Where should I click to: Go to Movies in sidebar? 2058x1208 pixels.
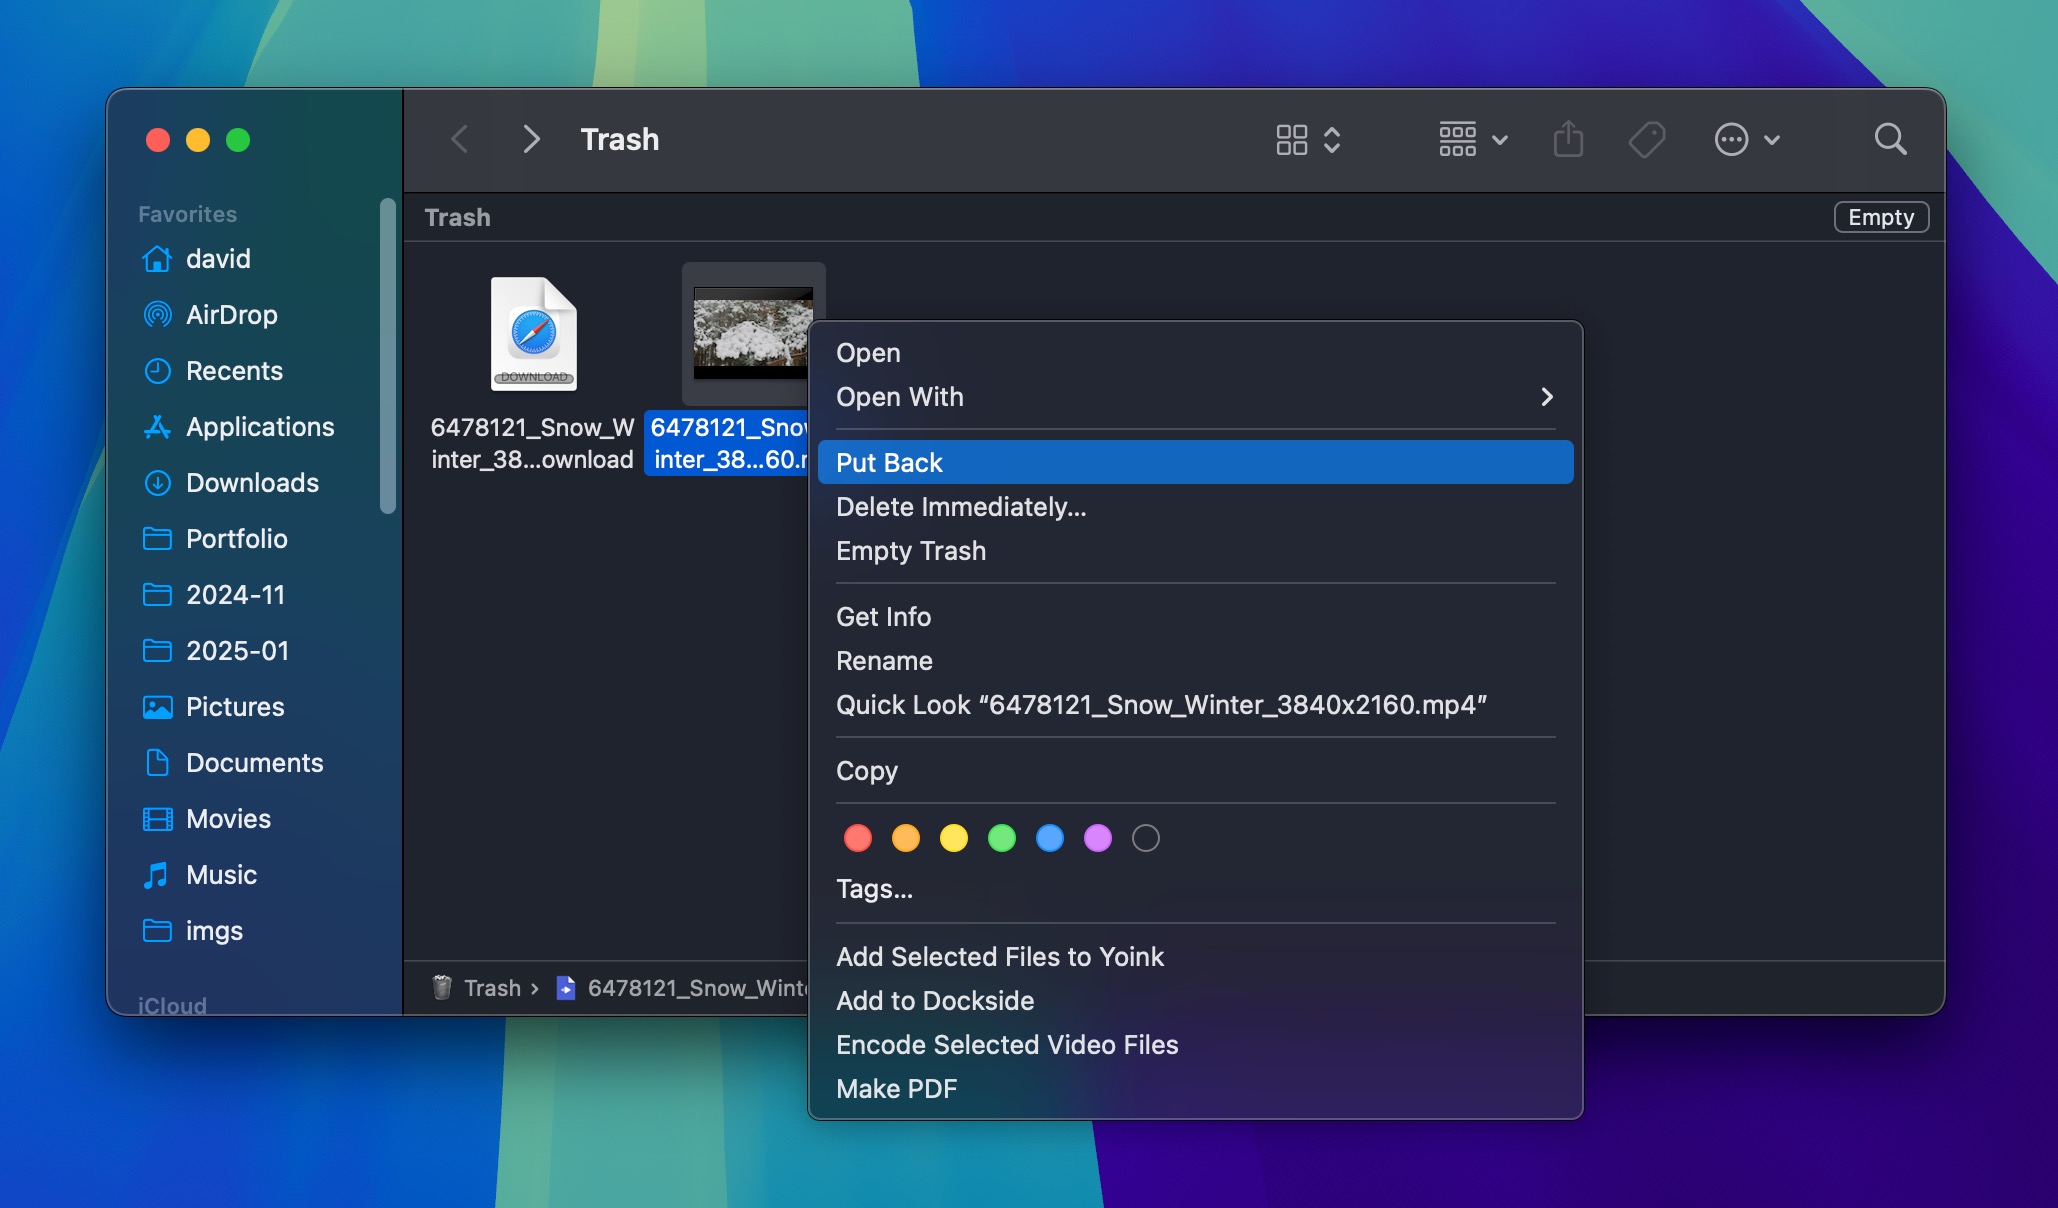click(228, 819)
